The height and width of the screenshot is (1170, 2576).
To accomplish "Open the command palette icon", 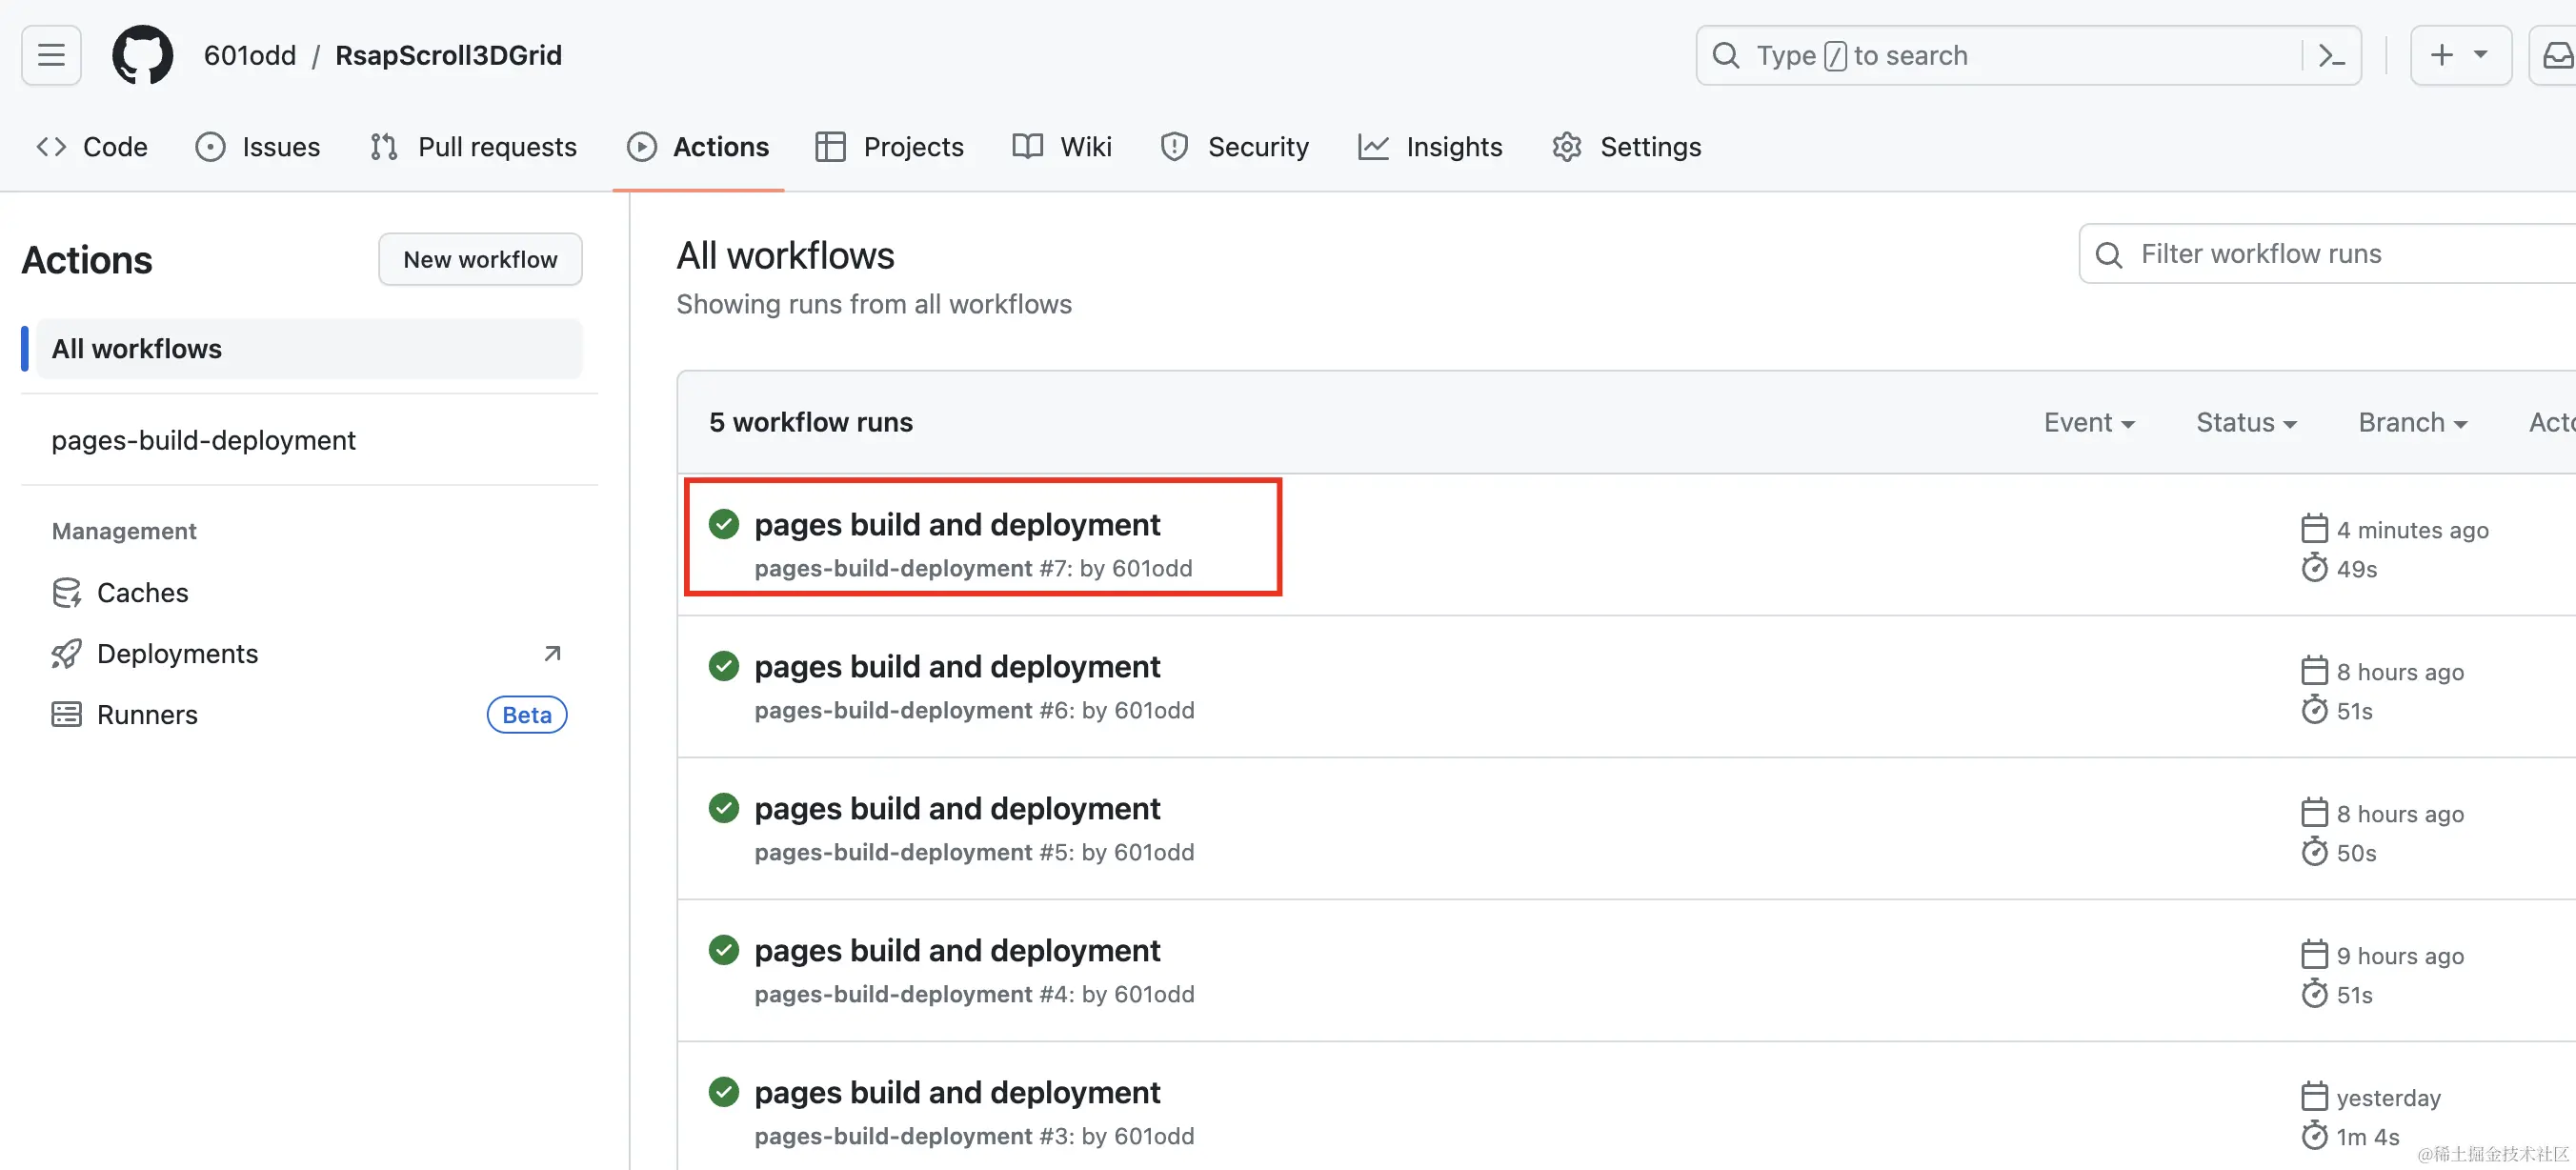I will pos(2332,55).
